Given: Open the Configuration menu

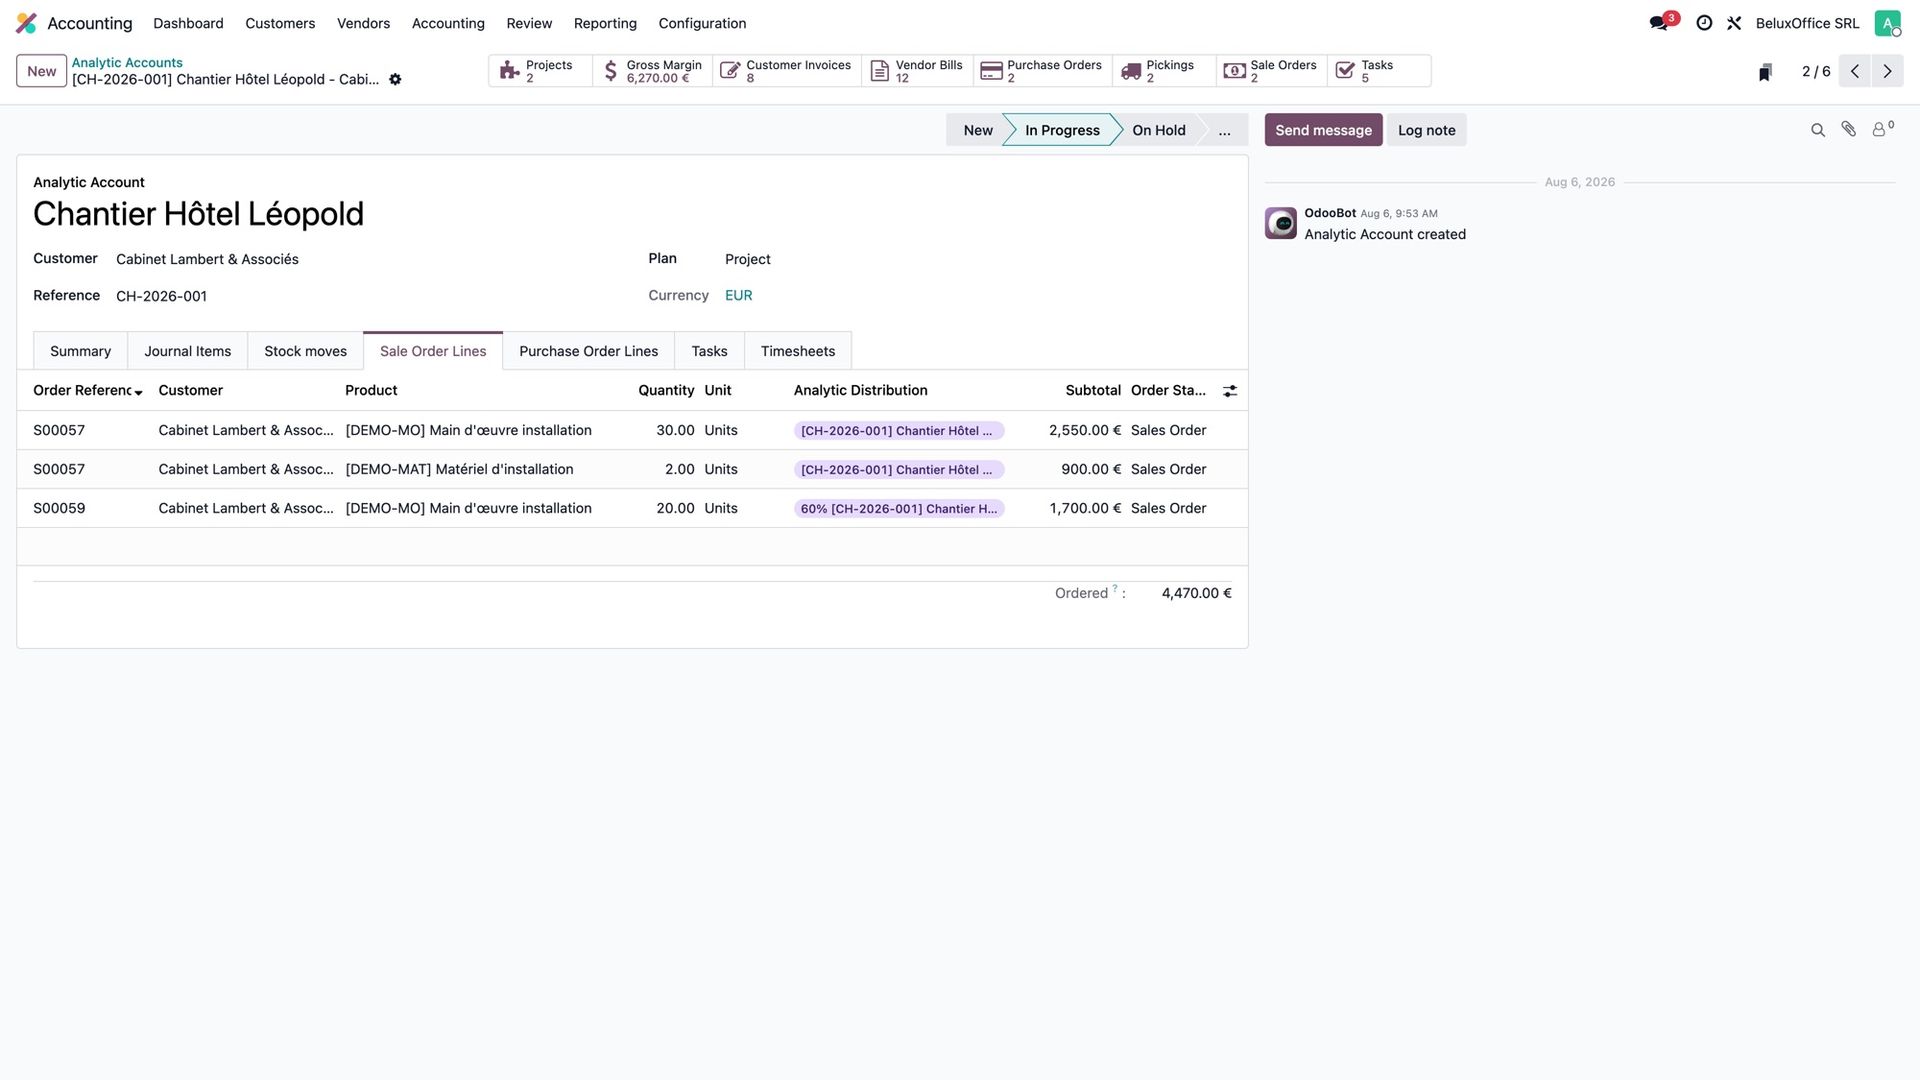Looking at the screenshot, I should (702, 23).
